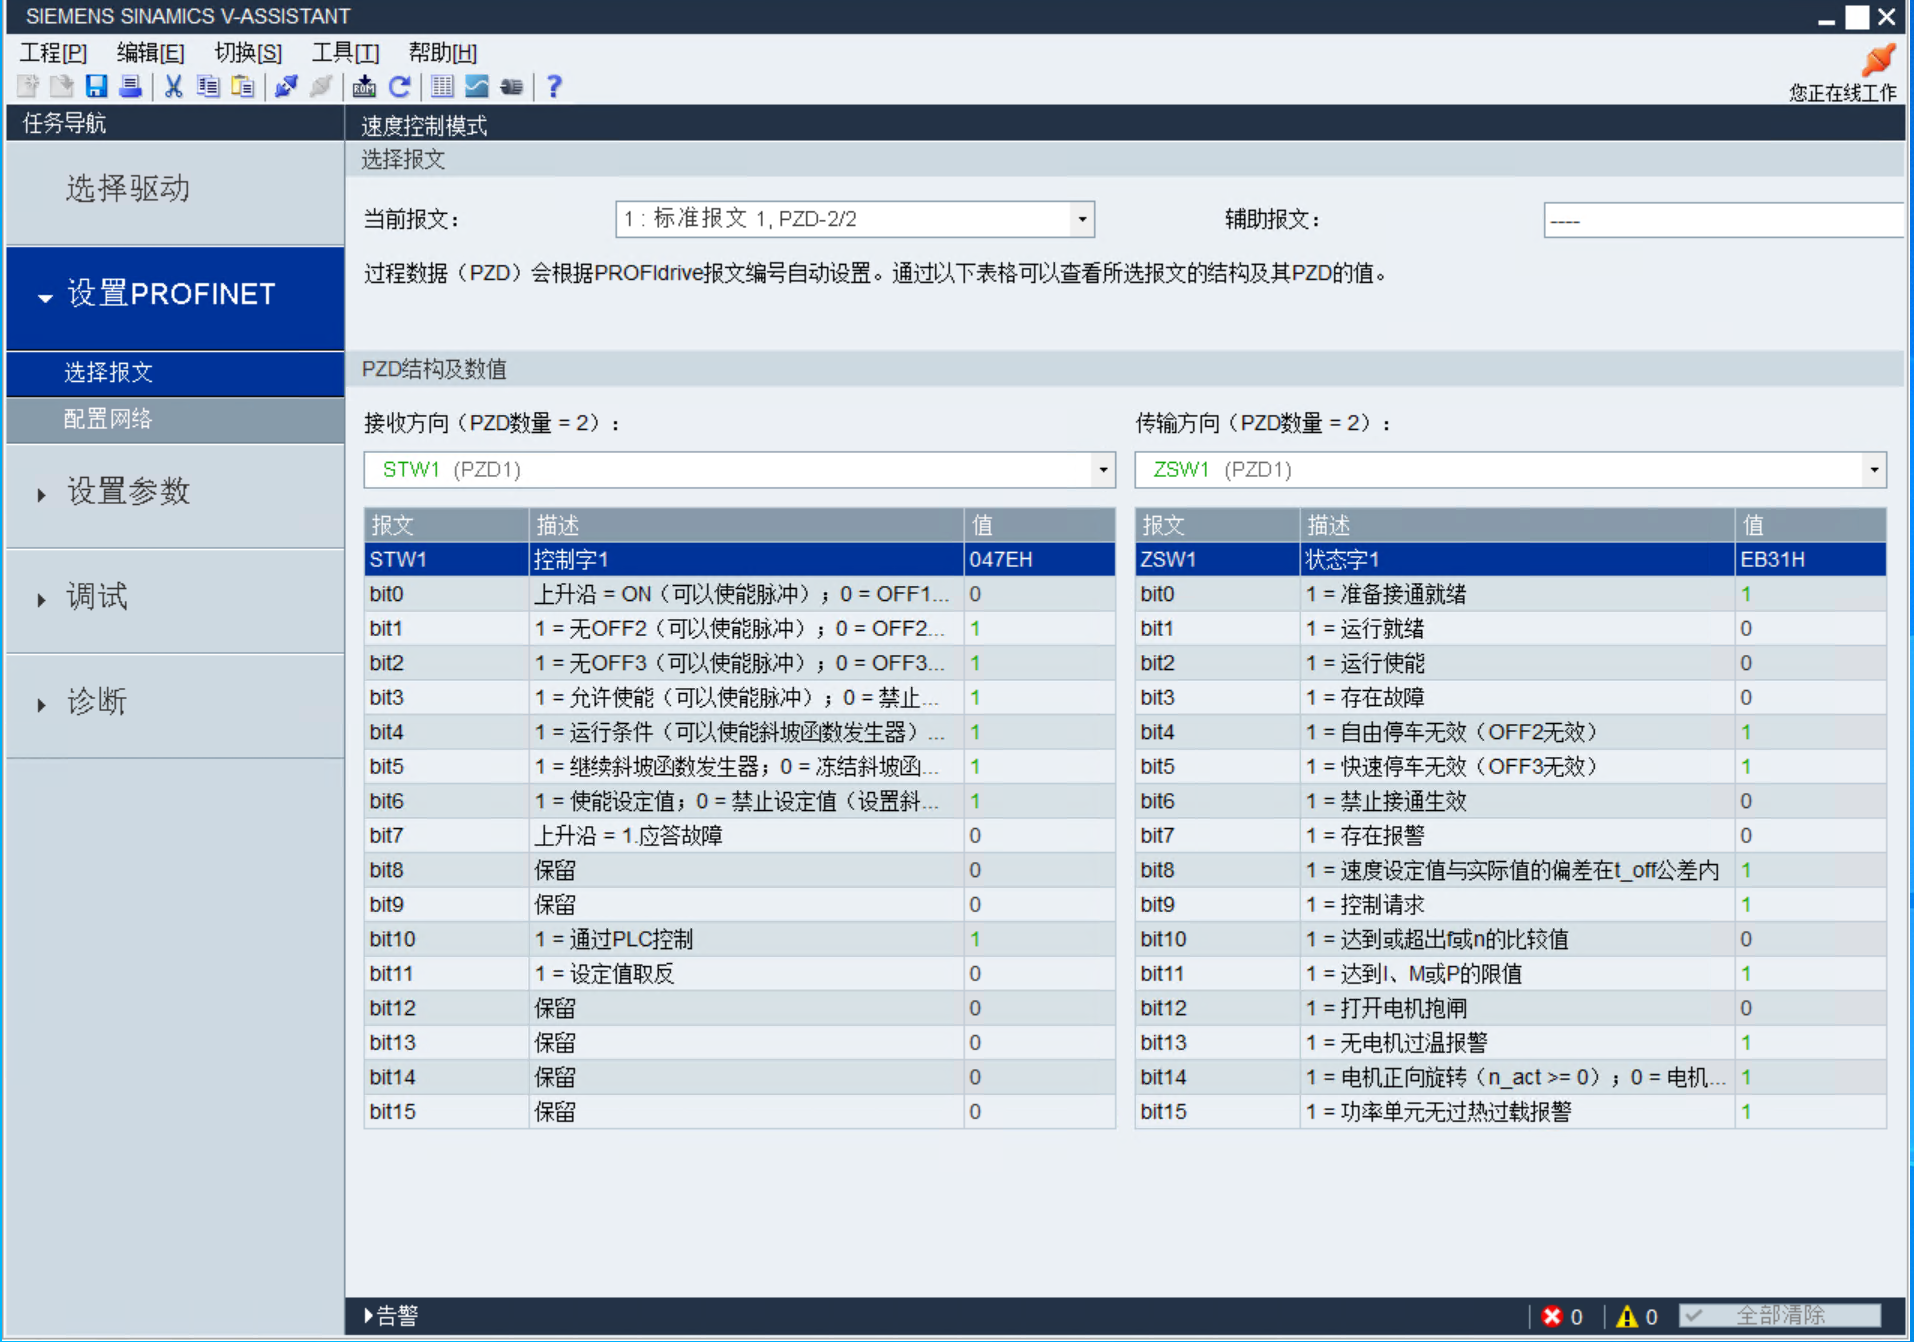Click ZSW1 bit7 存在报警 row
The height and width of the screenshot is (1342, 1914).
coord(1510,835)
